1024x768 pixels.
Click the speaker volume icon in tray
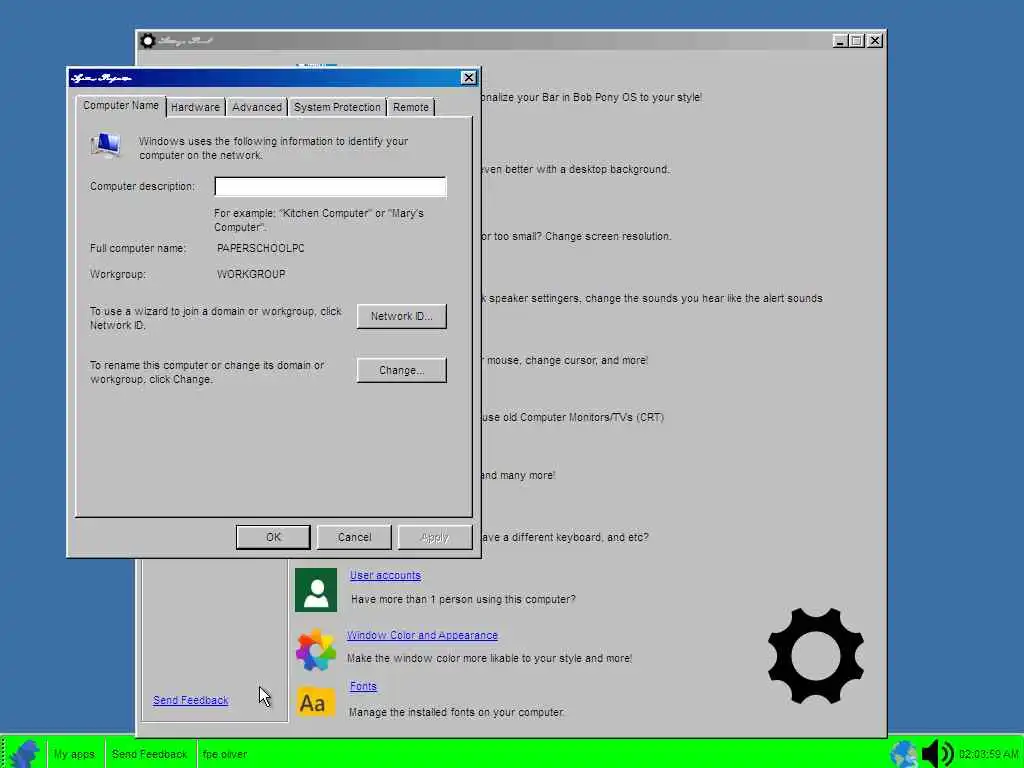click(937, 754)
